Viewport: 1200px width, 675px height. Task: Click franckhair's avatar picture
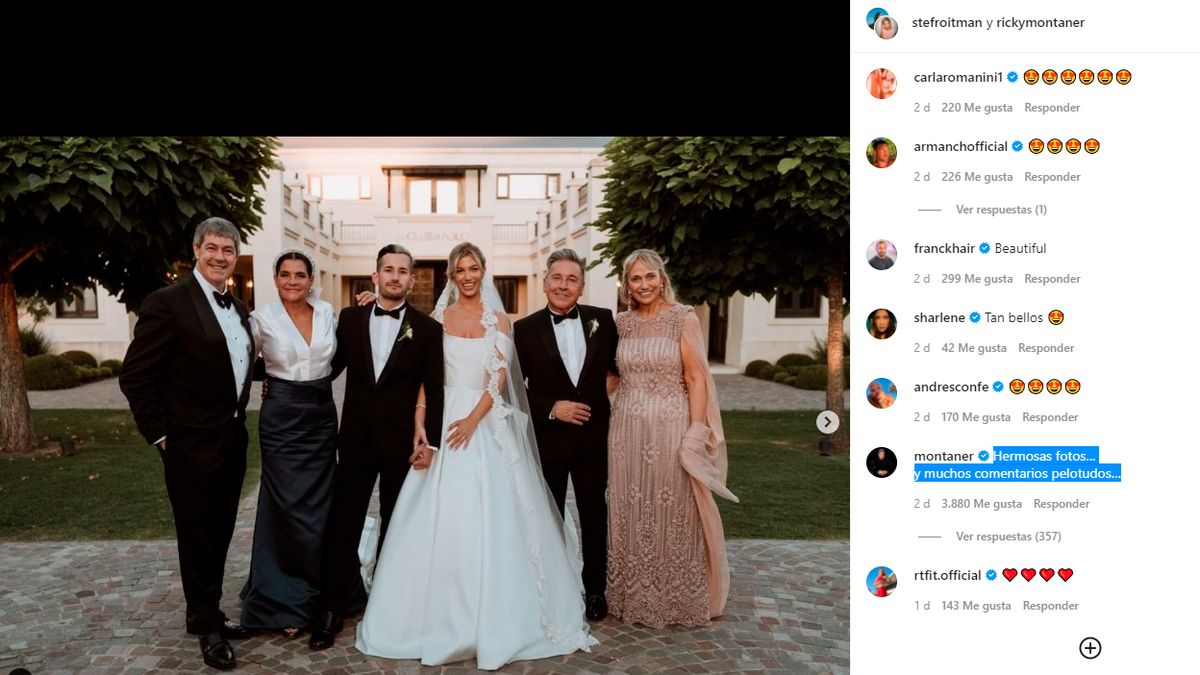[x=881, y=254]
